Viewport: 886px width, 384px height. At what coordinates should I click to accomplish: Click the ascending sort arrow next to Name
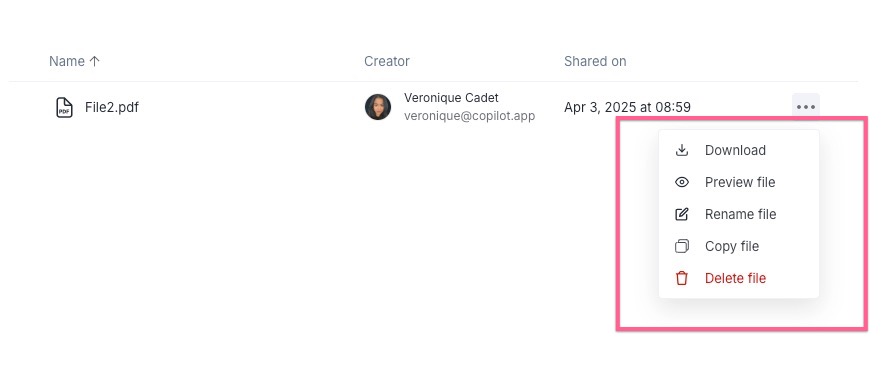94,61
